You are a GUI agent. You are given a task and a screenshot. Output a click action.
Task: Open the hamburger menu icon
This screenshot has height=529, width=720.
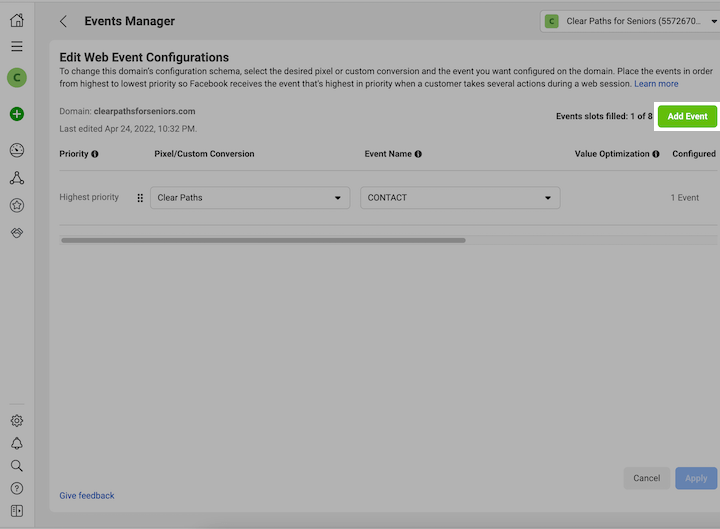17,46
